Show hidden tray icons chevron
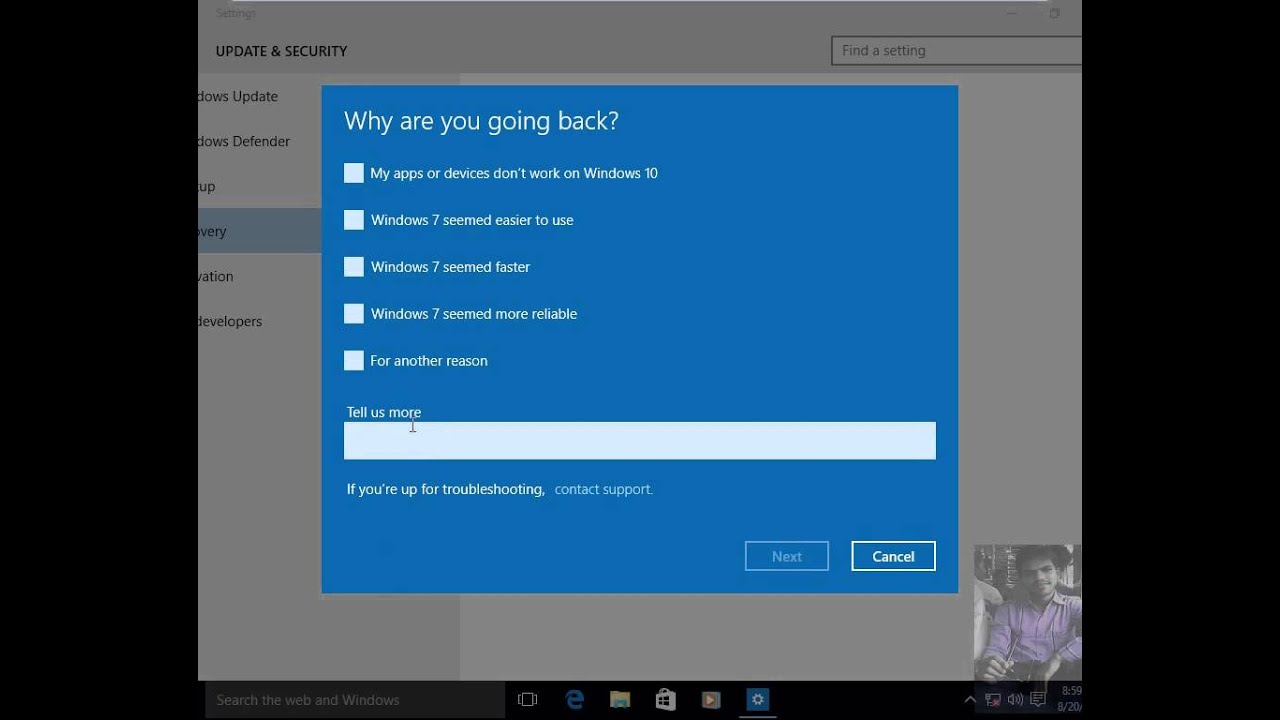The image size is (1280, 720). [969, 700]
